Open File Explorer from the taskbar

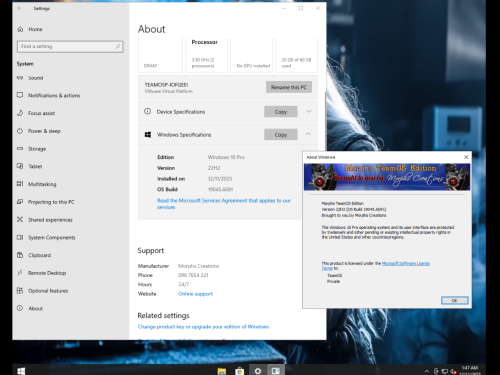(x=222, y=371)
